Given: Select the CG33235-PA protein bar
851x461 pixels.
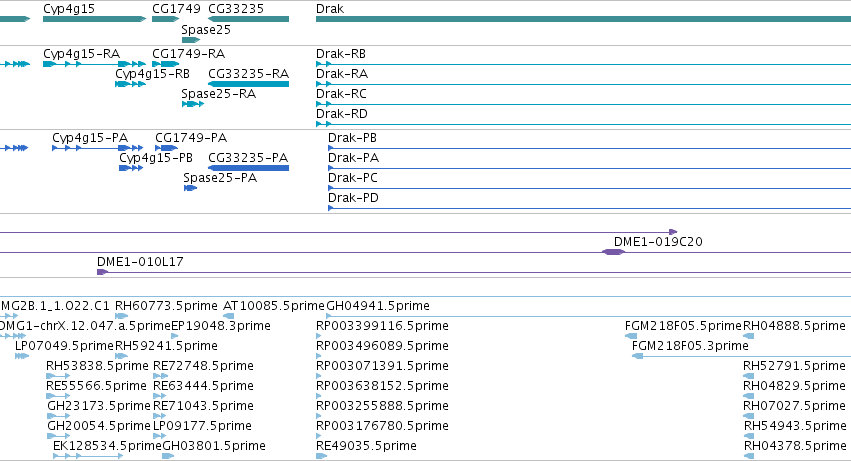Looking at the screenshot, I should (x=249, y=168).
